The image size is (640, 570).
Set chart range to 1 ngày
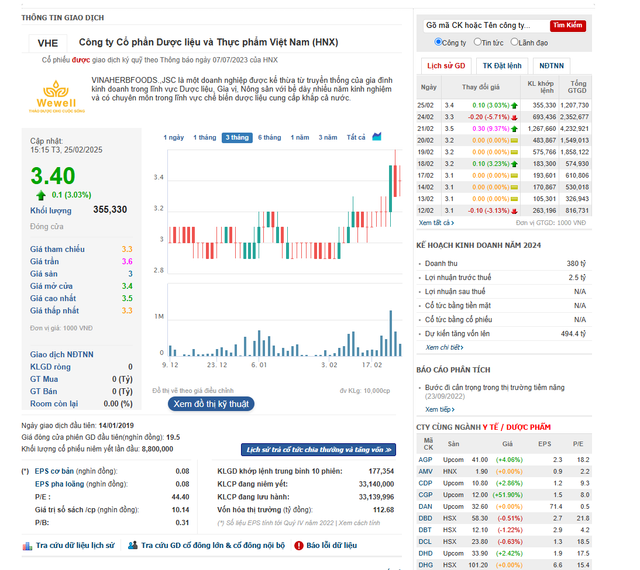coord(173,138)
